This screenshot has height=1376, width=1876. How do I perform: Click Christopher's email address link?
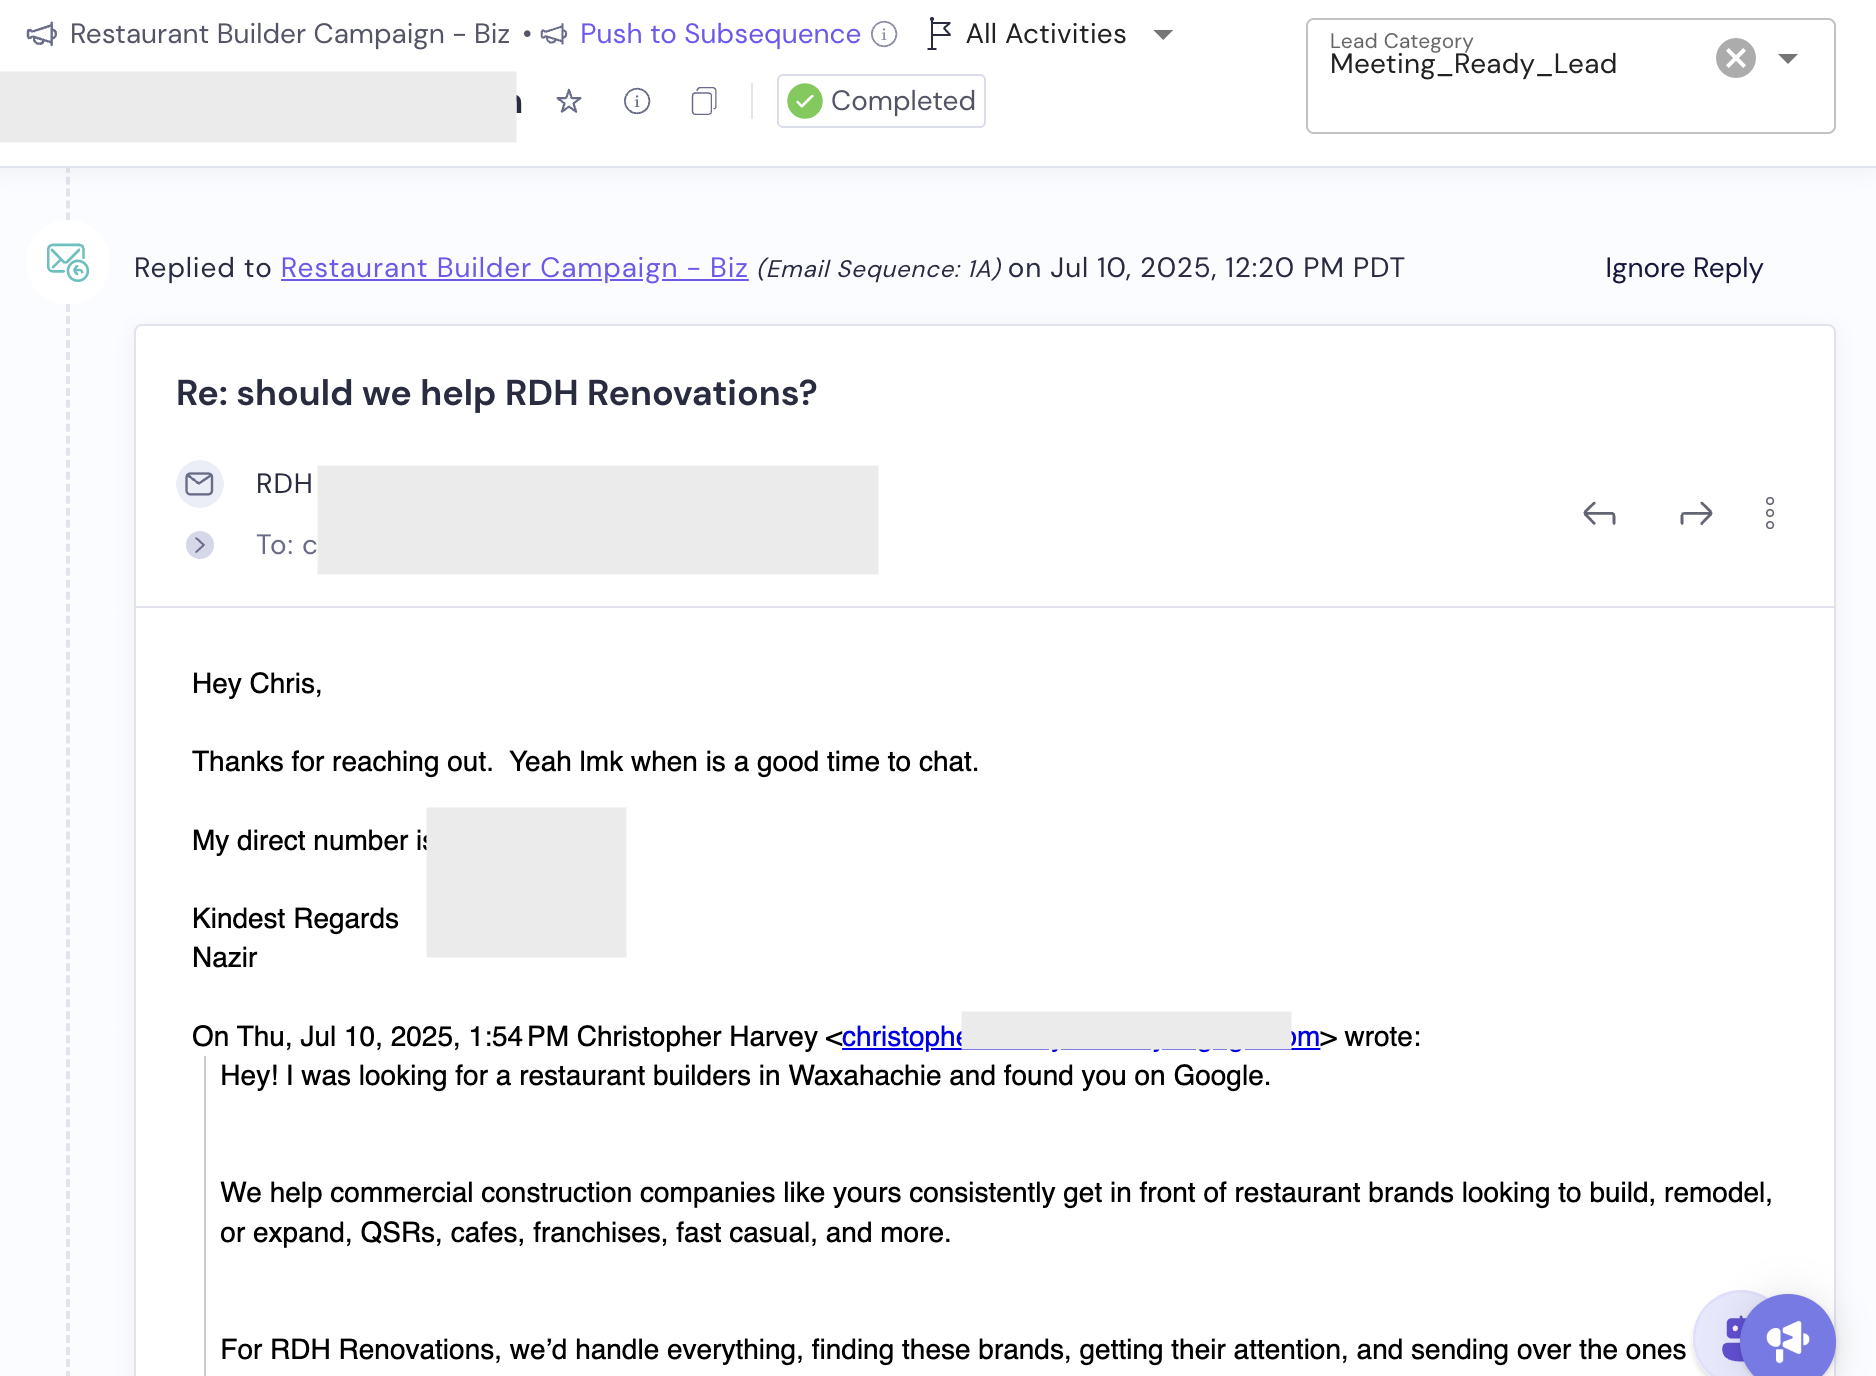[900, 1037]
